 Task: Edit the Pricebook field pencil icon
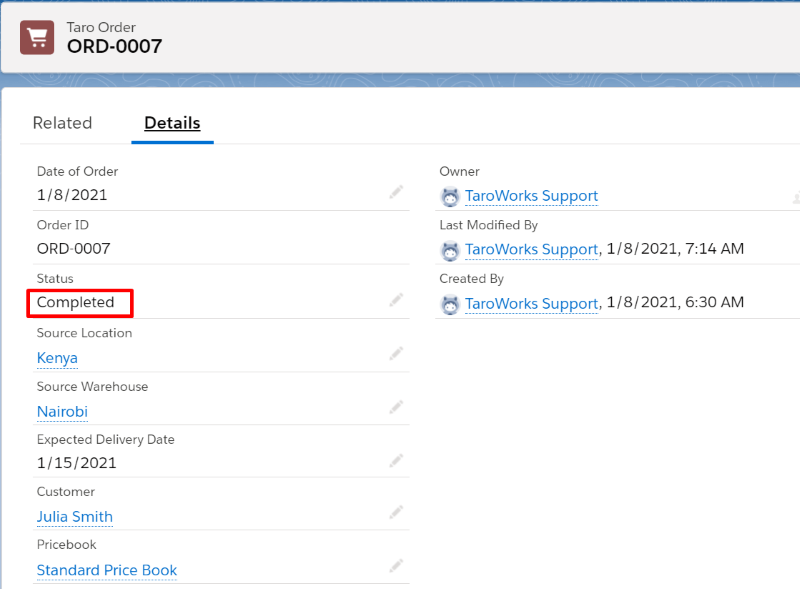[396, 565]
